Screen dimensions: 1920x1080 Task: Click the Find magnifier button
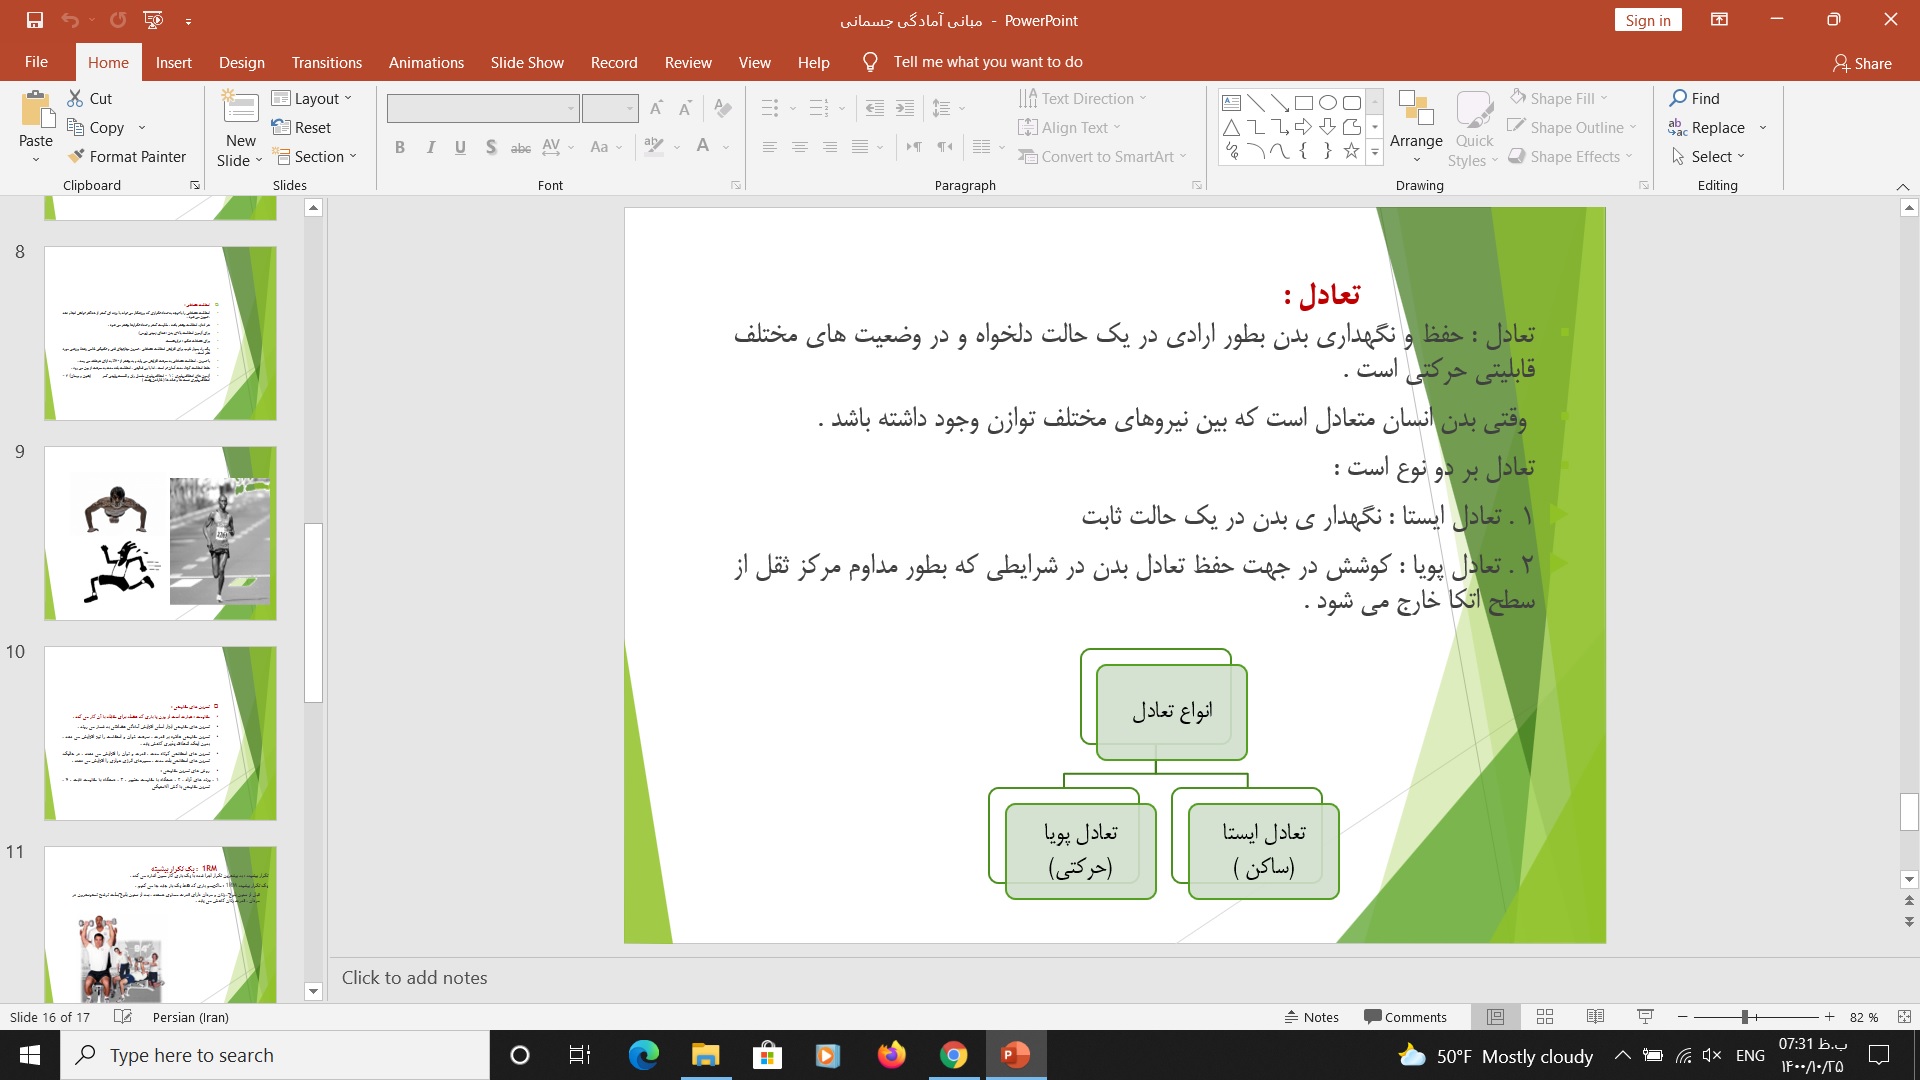tap(1694, 98)
